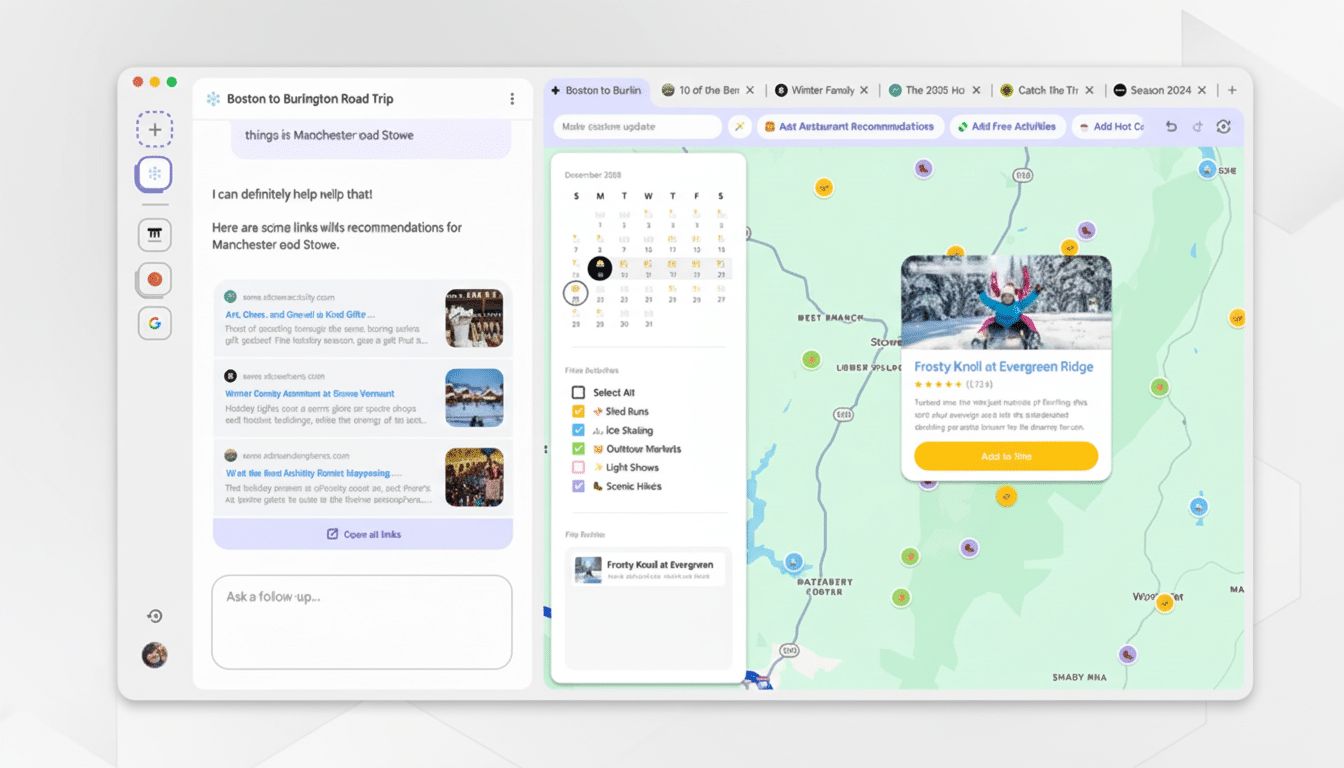Click the history icon near the bottom left
The width and height of the screenshot is (1344, 768).
155,616
